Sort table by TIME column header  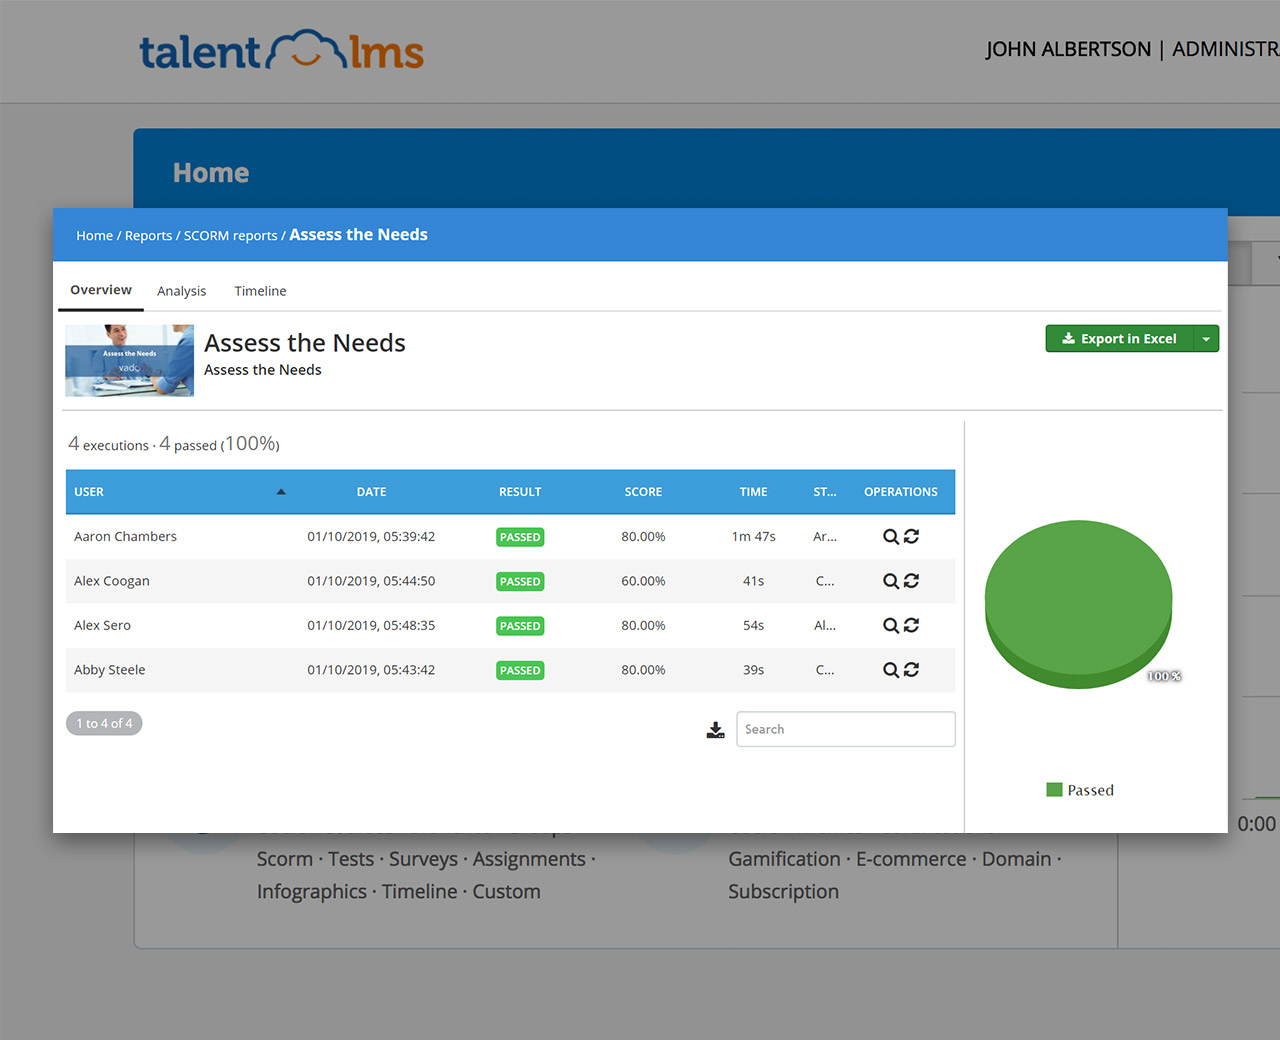coord(753,492)
